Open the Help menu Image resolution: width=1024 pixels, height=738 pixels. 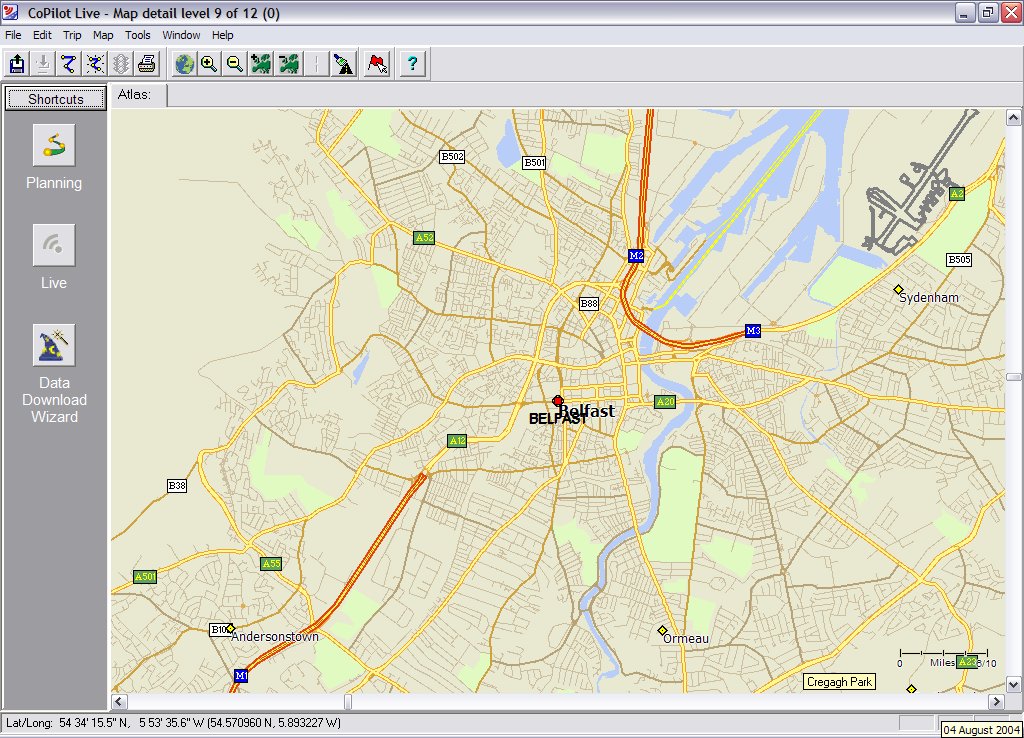pos(223,35)
